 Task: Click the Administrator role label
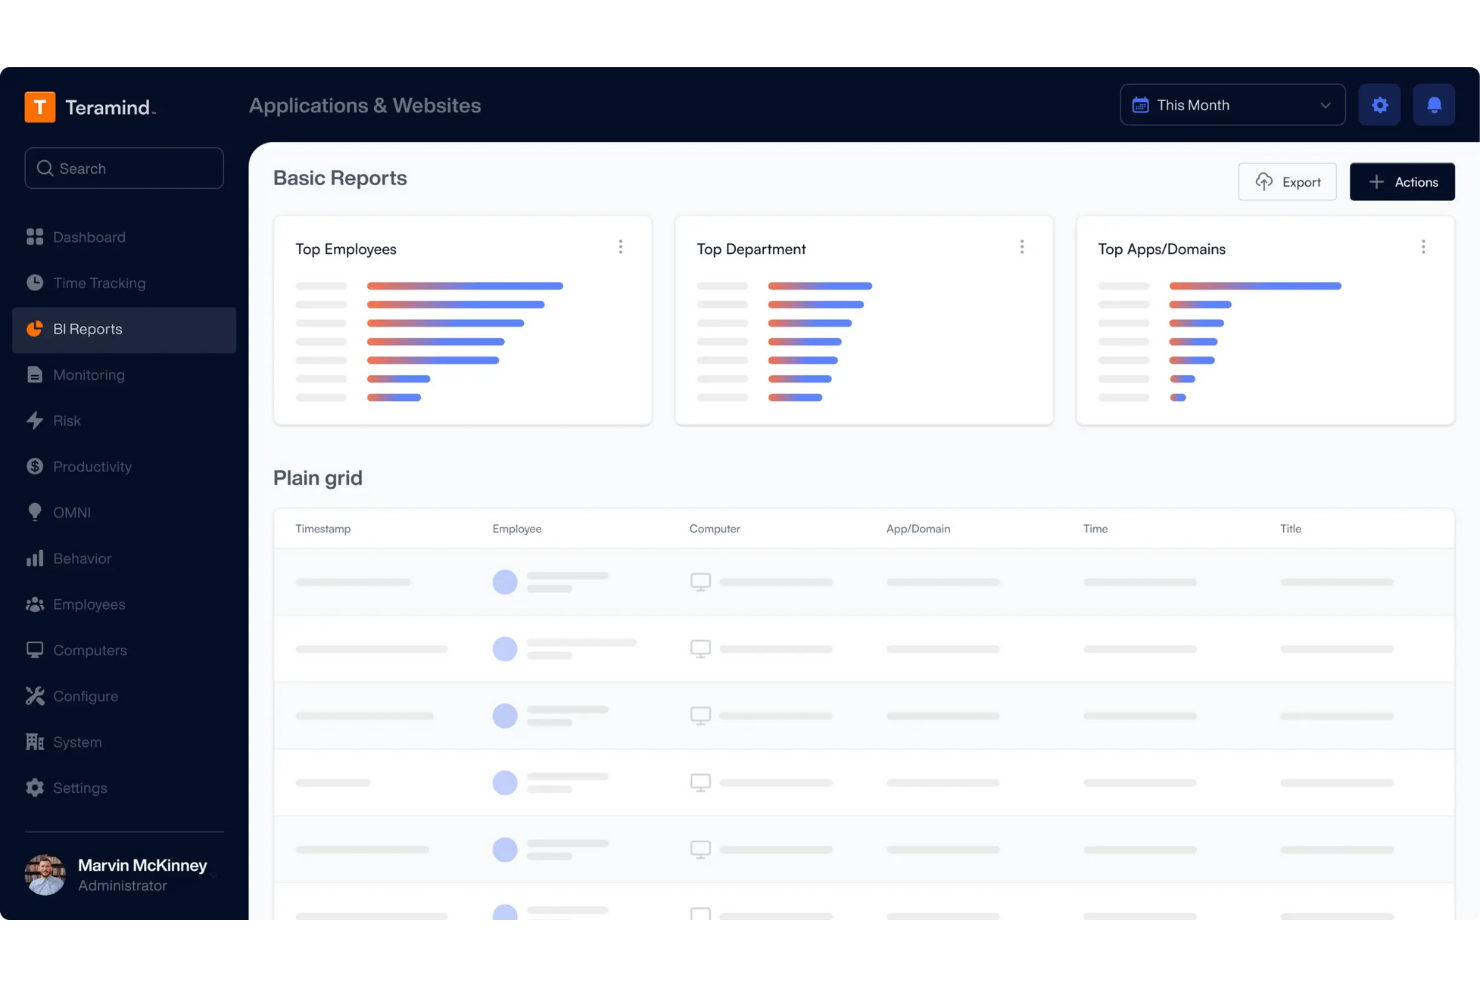tap(123, 886)
